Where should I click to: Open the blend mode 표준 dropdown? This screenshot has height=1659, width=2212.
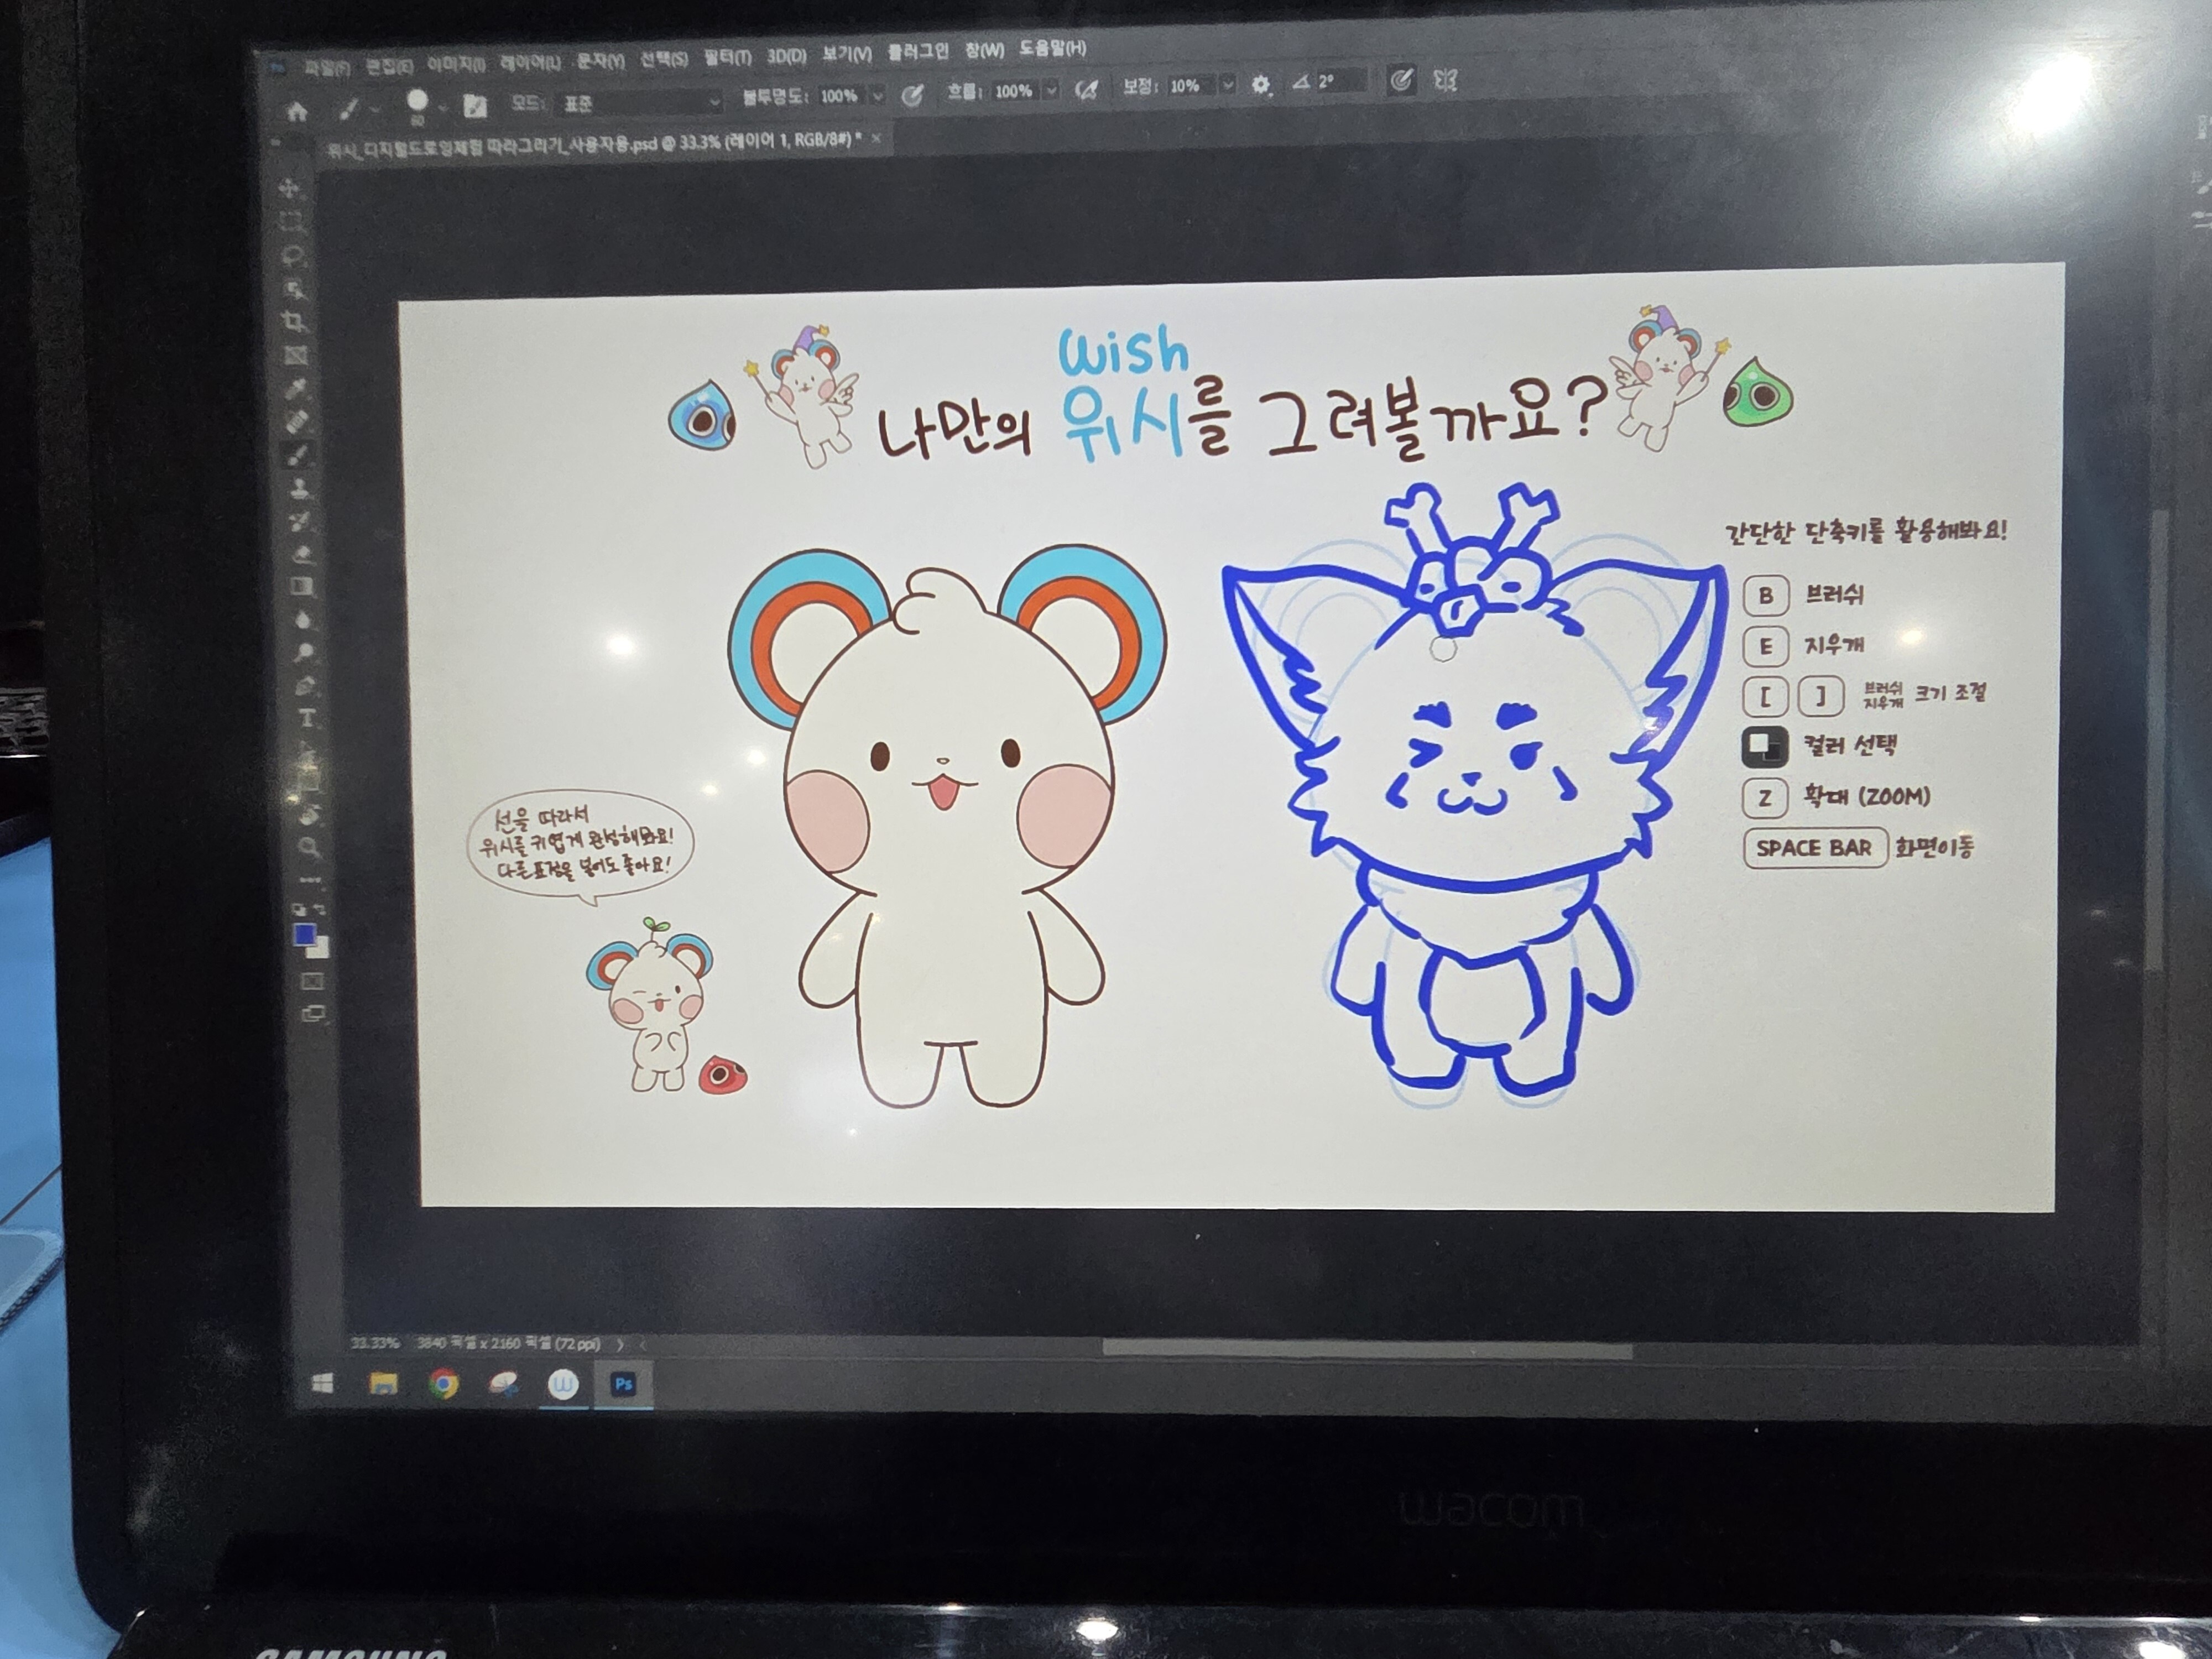click(640, 102)
